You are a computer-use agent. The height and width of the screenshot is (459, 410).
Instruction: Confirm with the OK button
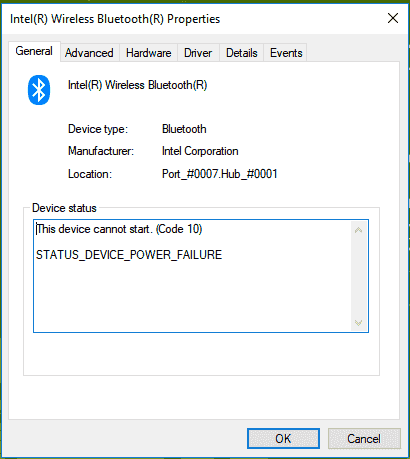click(x=283, y=439)
